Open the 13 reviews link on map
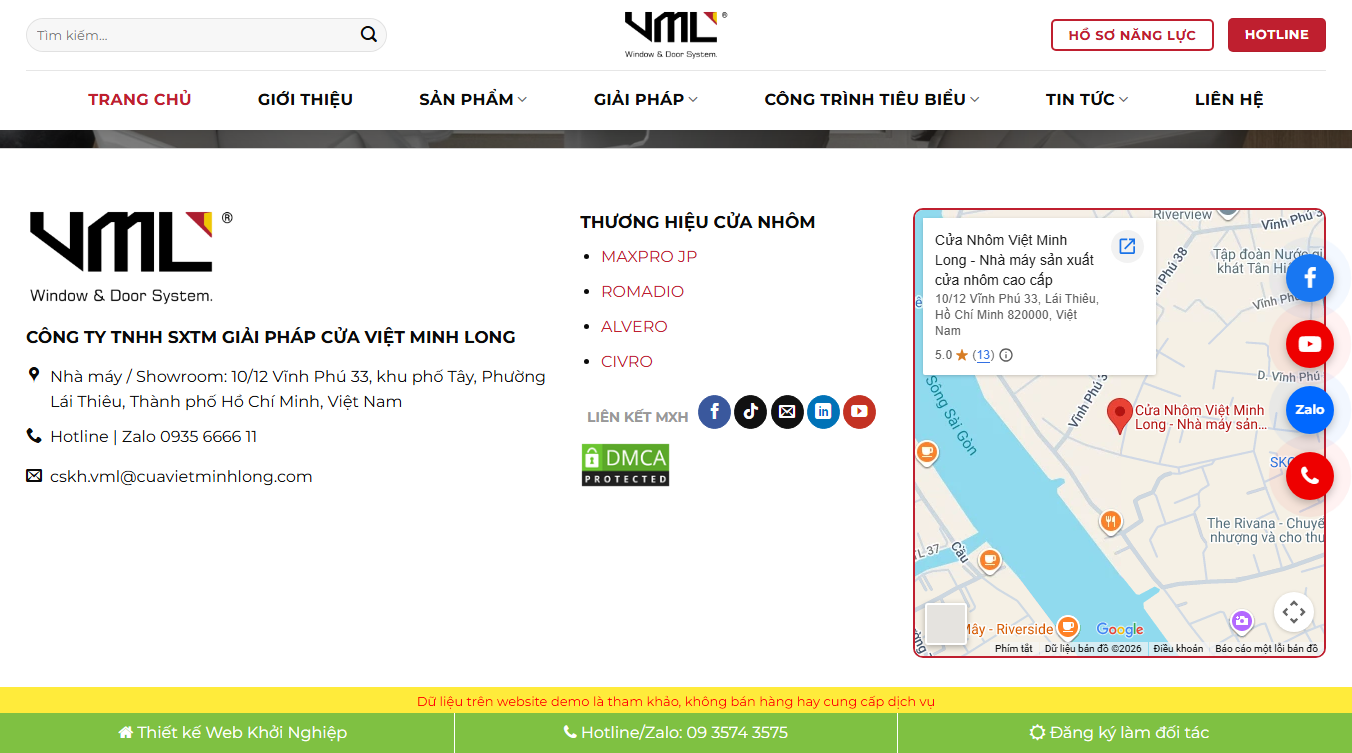This screenshot has height=753, width=1352. [x=984, y=355]
